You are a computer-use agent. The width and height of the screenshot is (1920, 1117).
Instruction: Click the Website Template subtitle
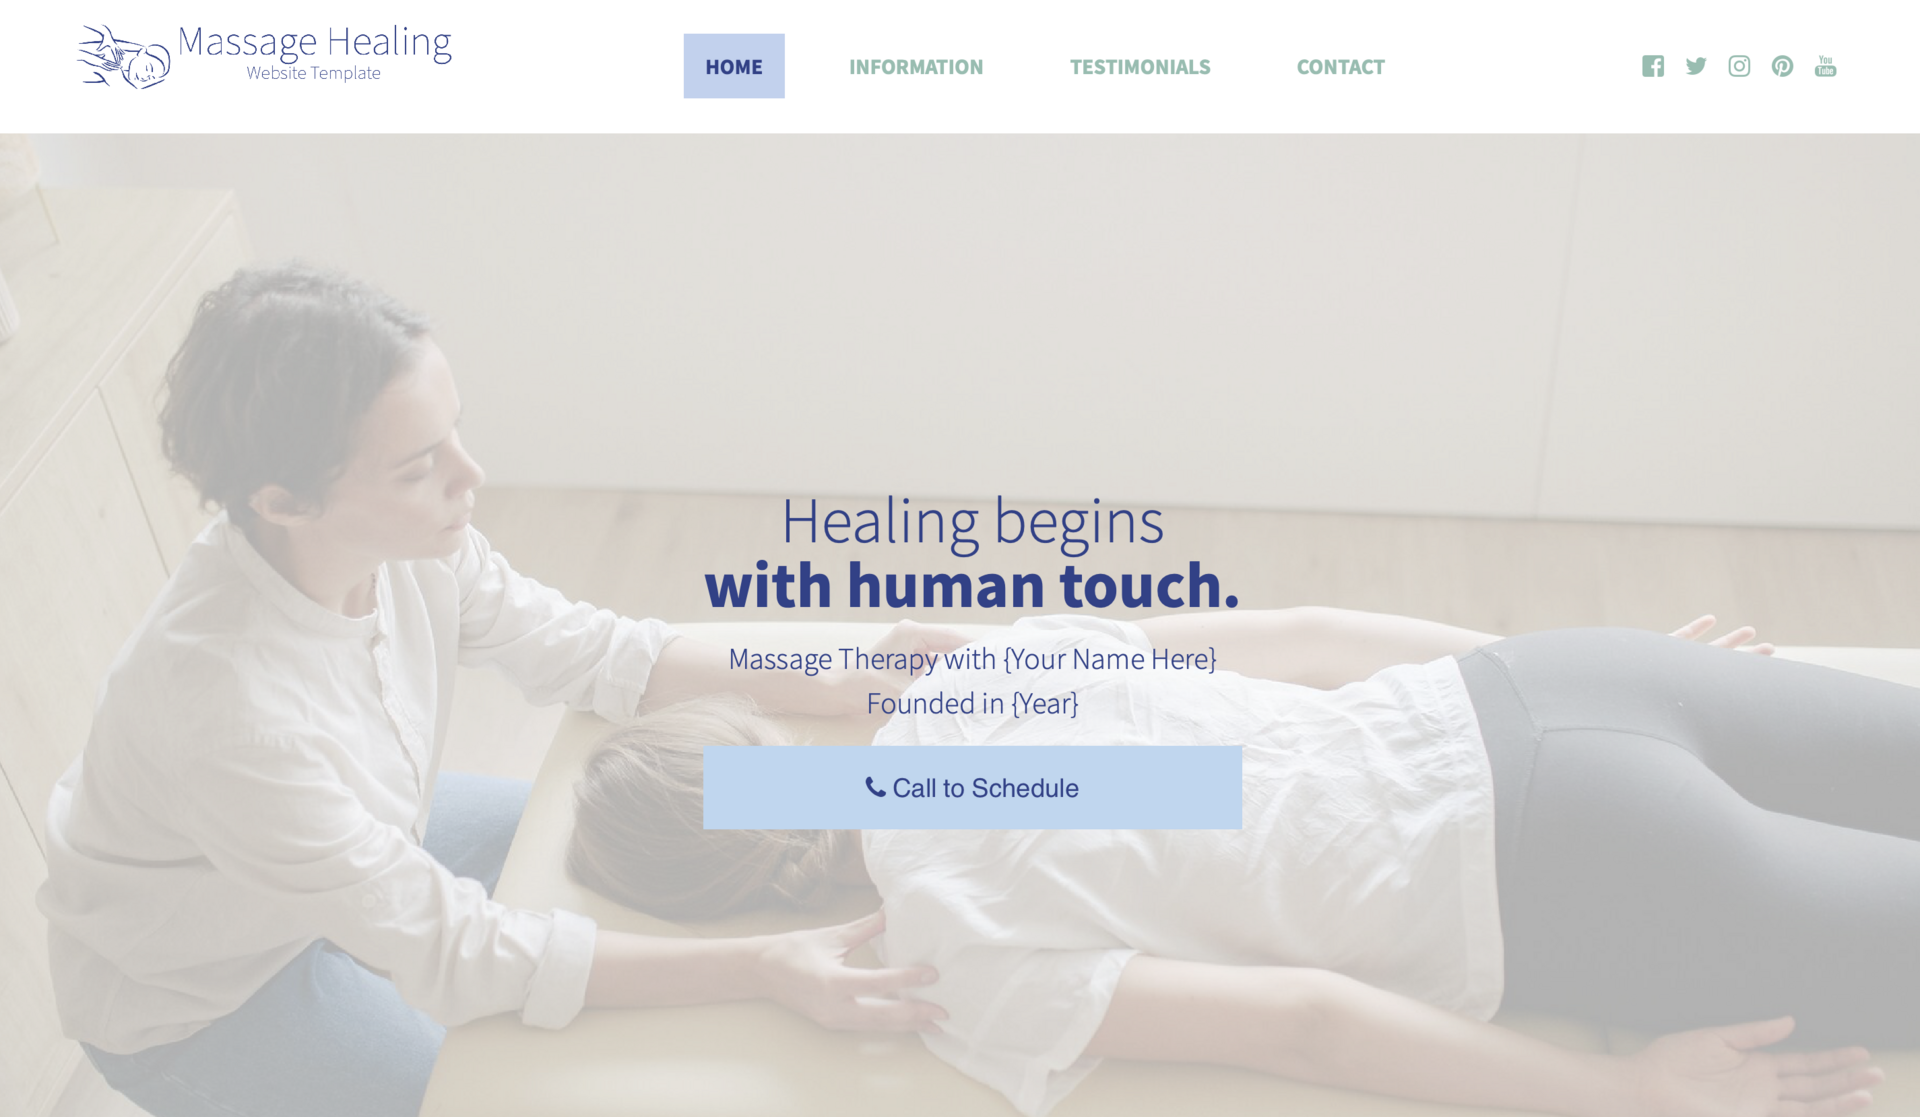pos(313,73)
